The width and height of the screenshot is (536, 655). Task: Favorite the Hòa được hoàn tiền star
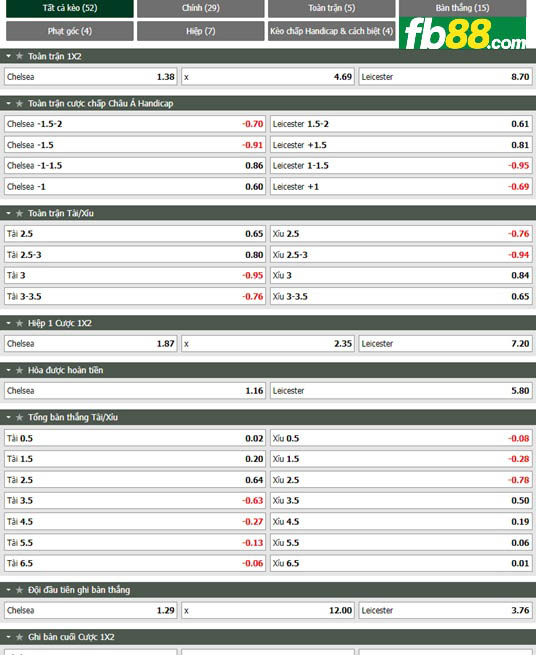[19, 370]
